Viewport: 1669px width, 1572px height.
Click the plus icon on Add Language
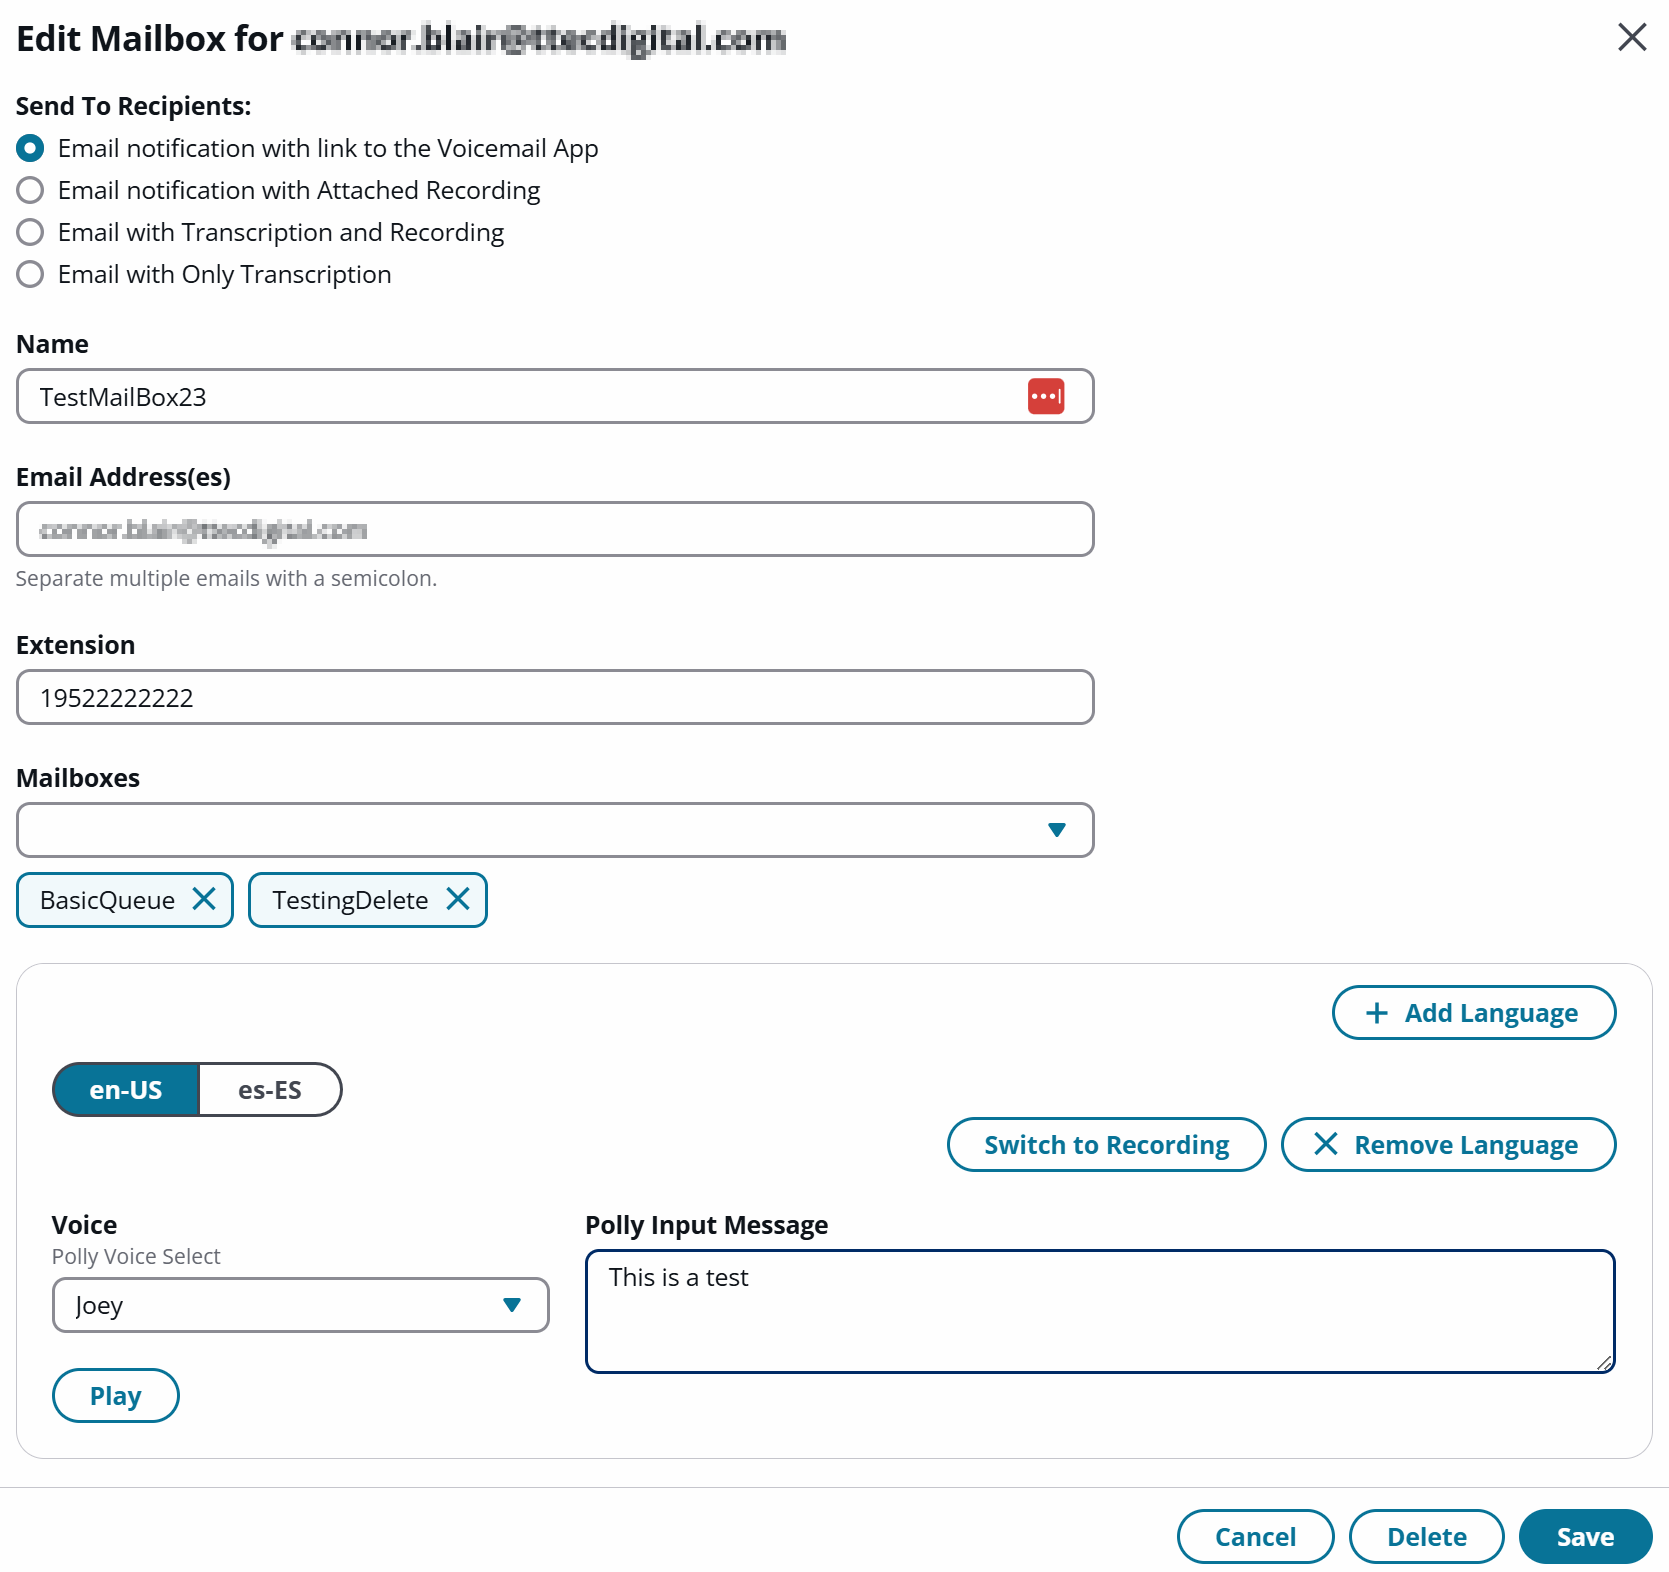point(1377,1013)
